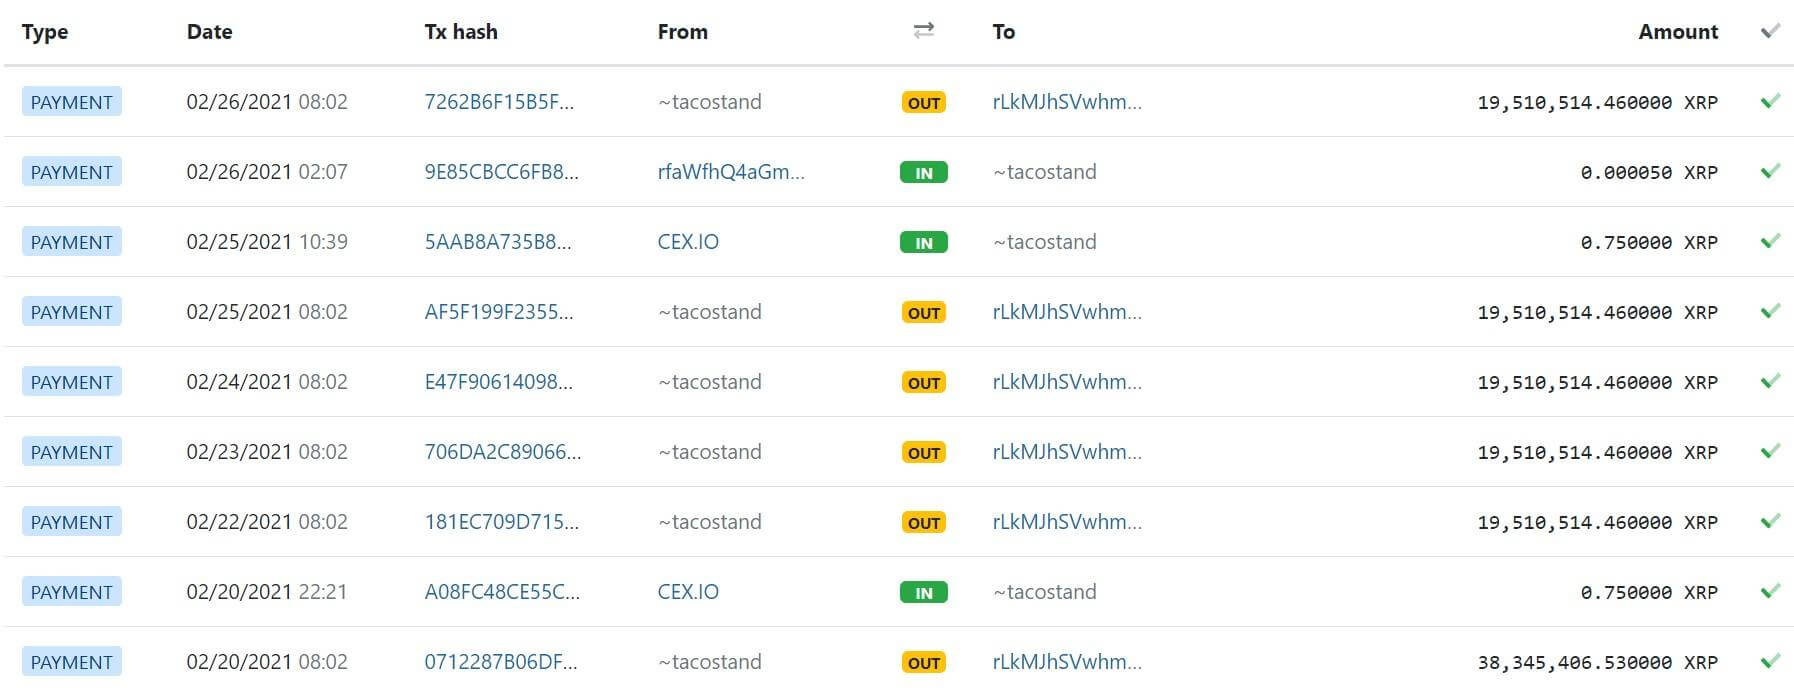1794x688 pixels.
Task: Open transaction hash 0712287B06DF
Action: coord(501,662)
